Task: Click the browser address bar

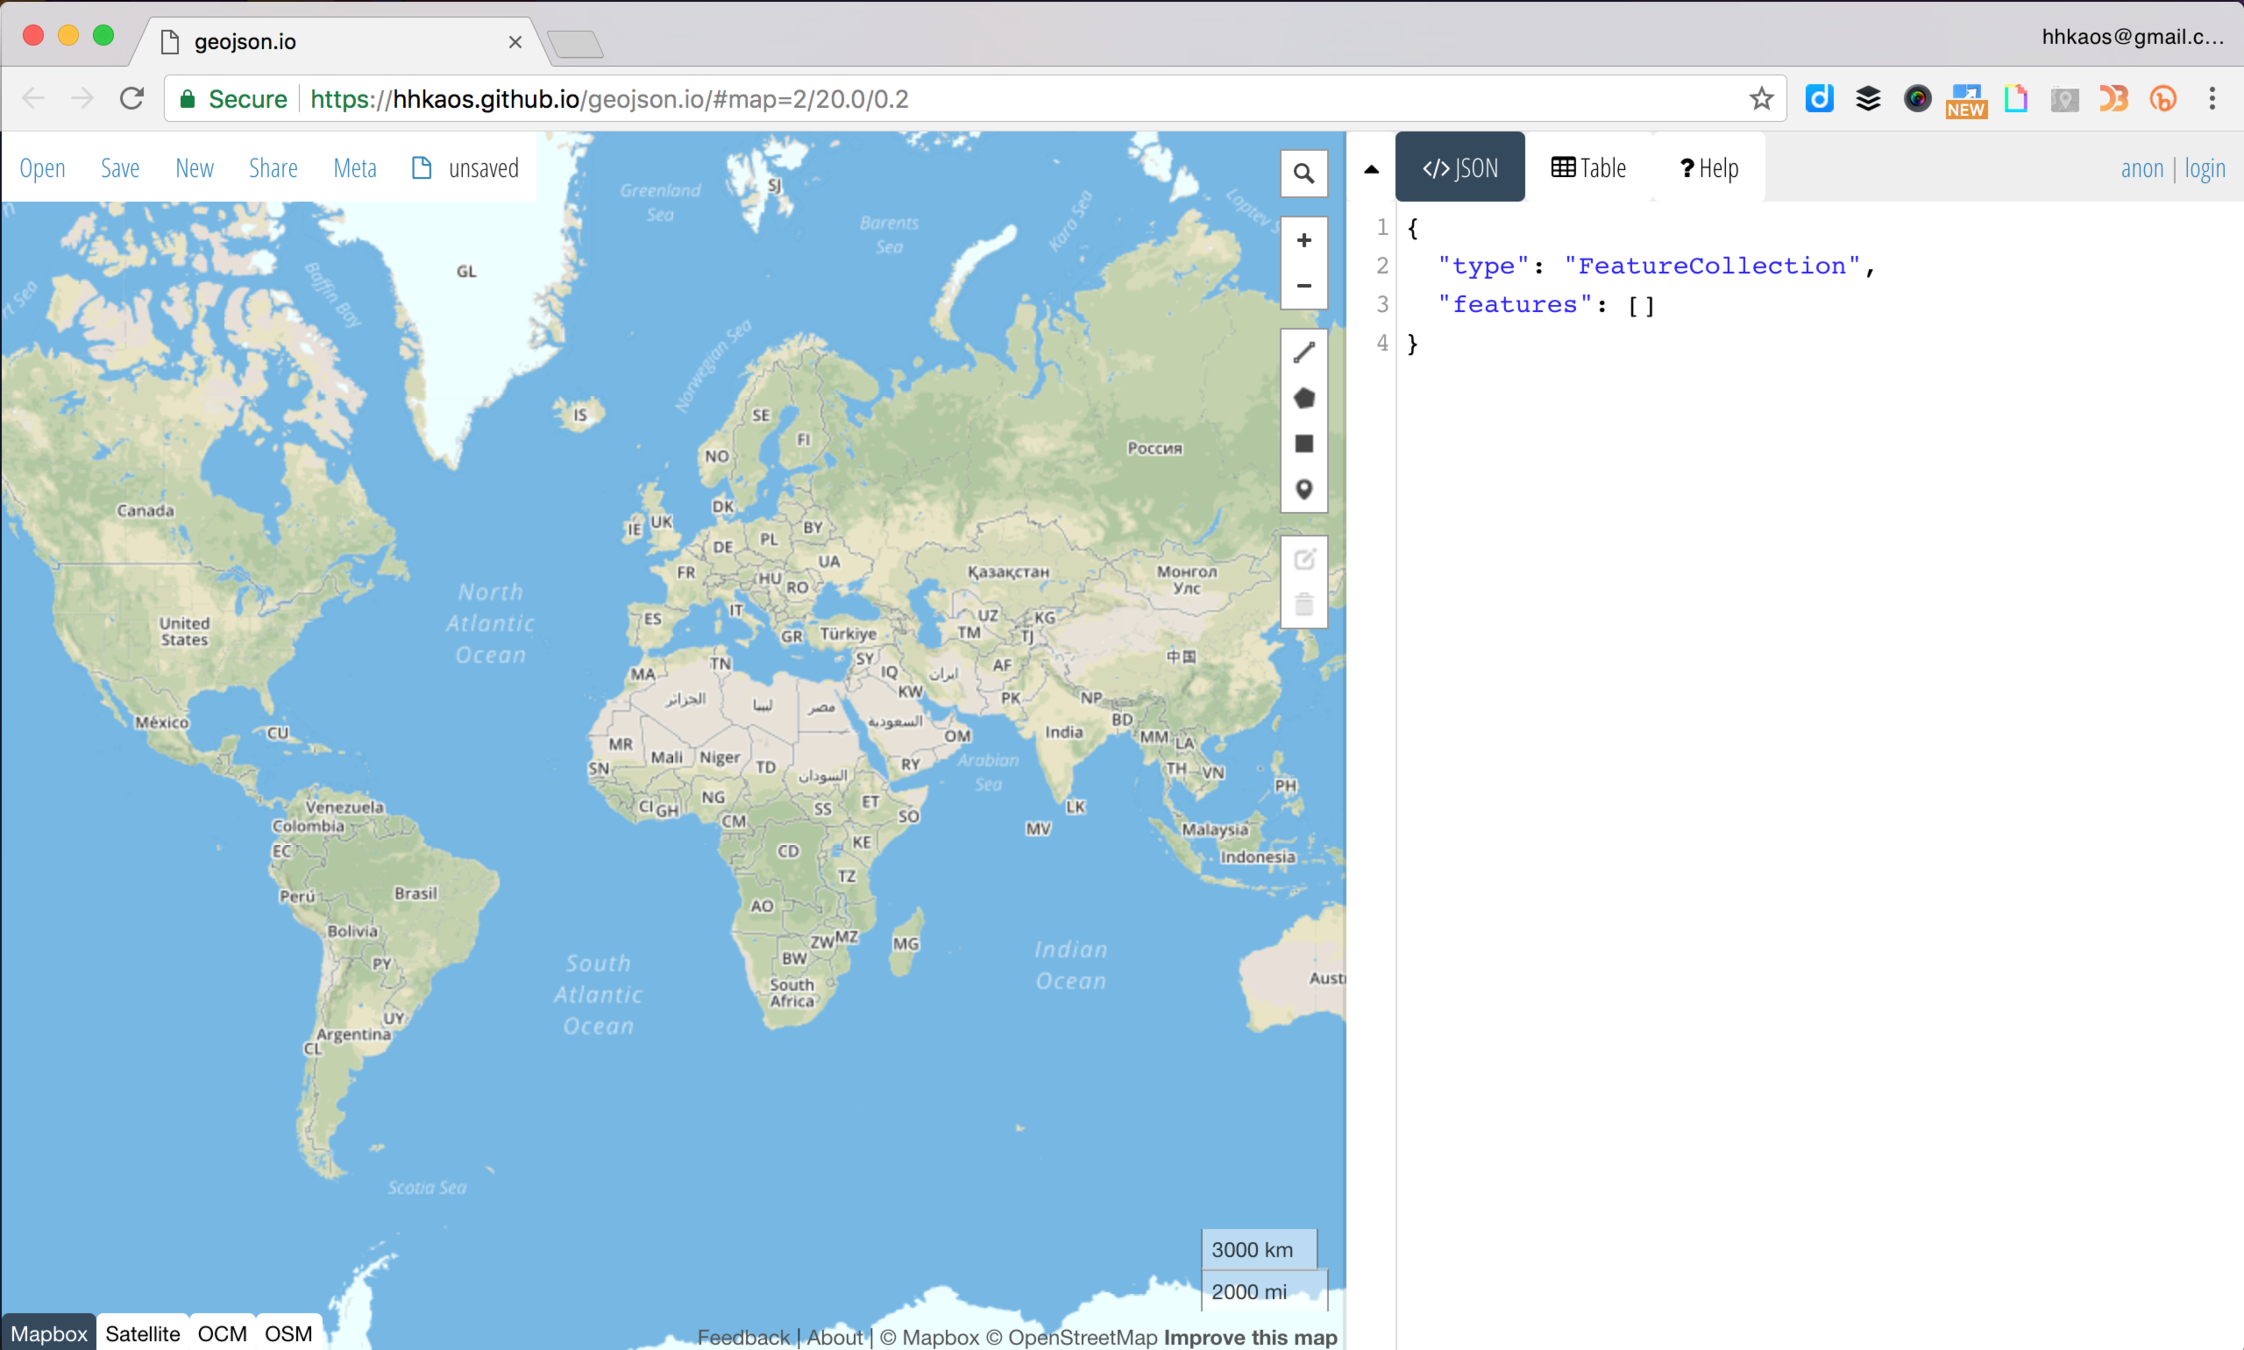Action: coord(1000,99)
